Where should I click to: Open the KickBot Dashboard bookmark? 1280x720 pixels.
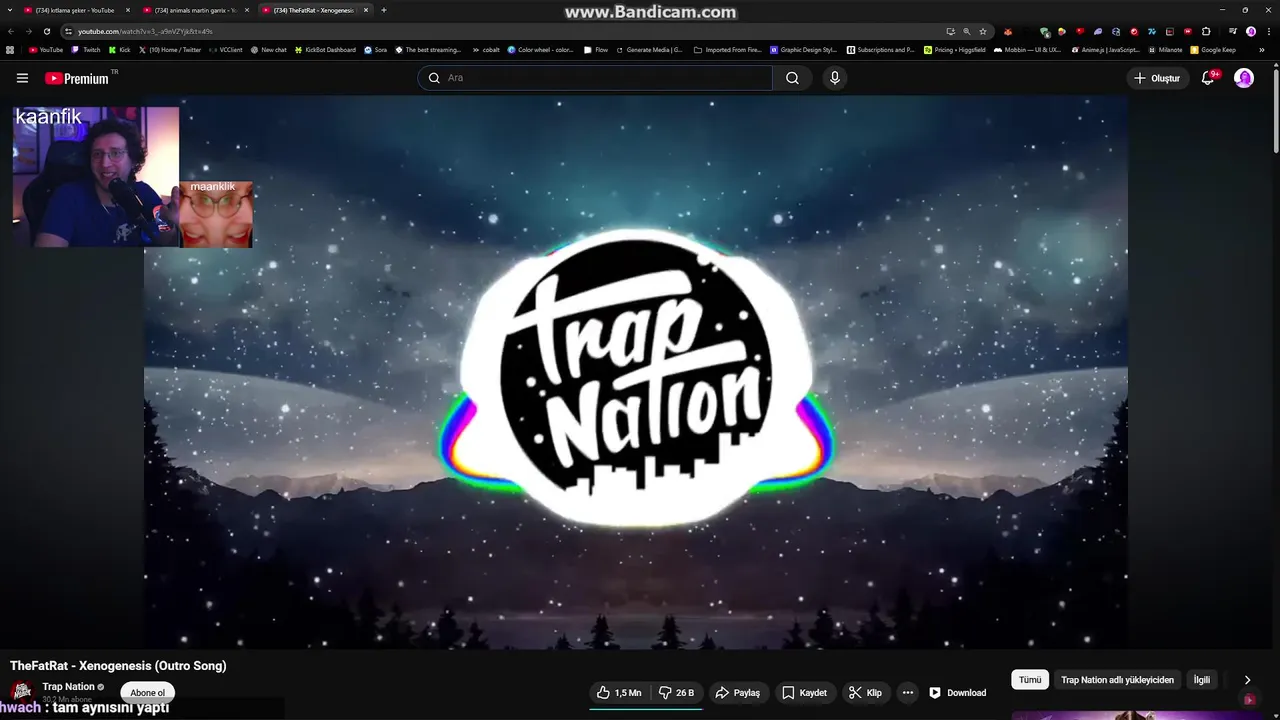click(325, 49)
